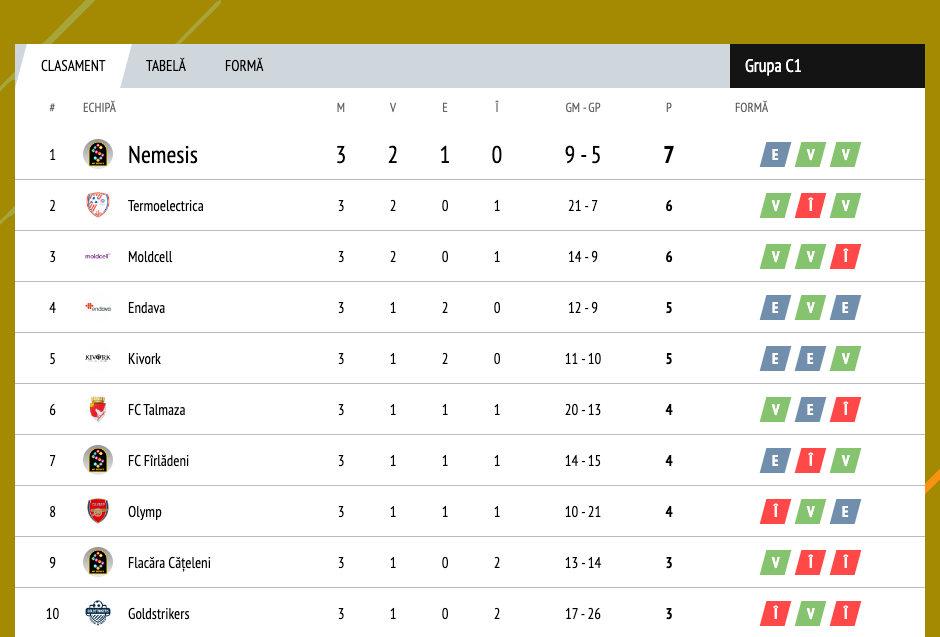The image size is (940, 637).
Task: Click the Endava logo icon
Action: point(98,308)
